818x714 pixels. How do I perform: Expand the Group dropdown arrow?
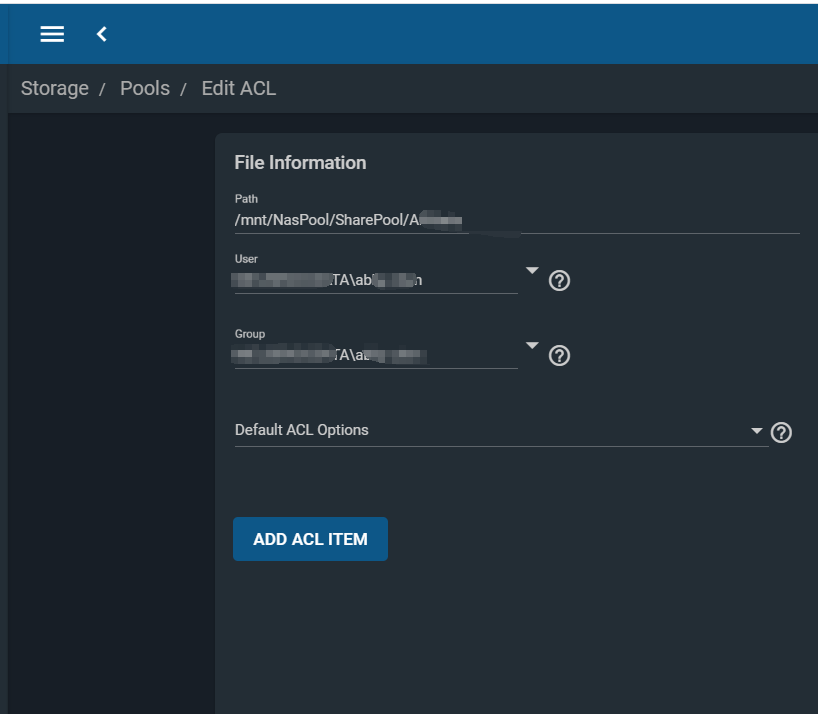tap(532, 345)
